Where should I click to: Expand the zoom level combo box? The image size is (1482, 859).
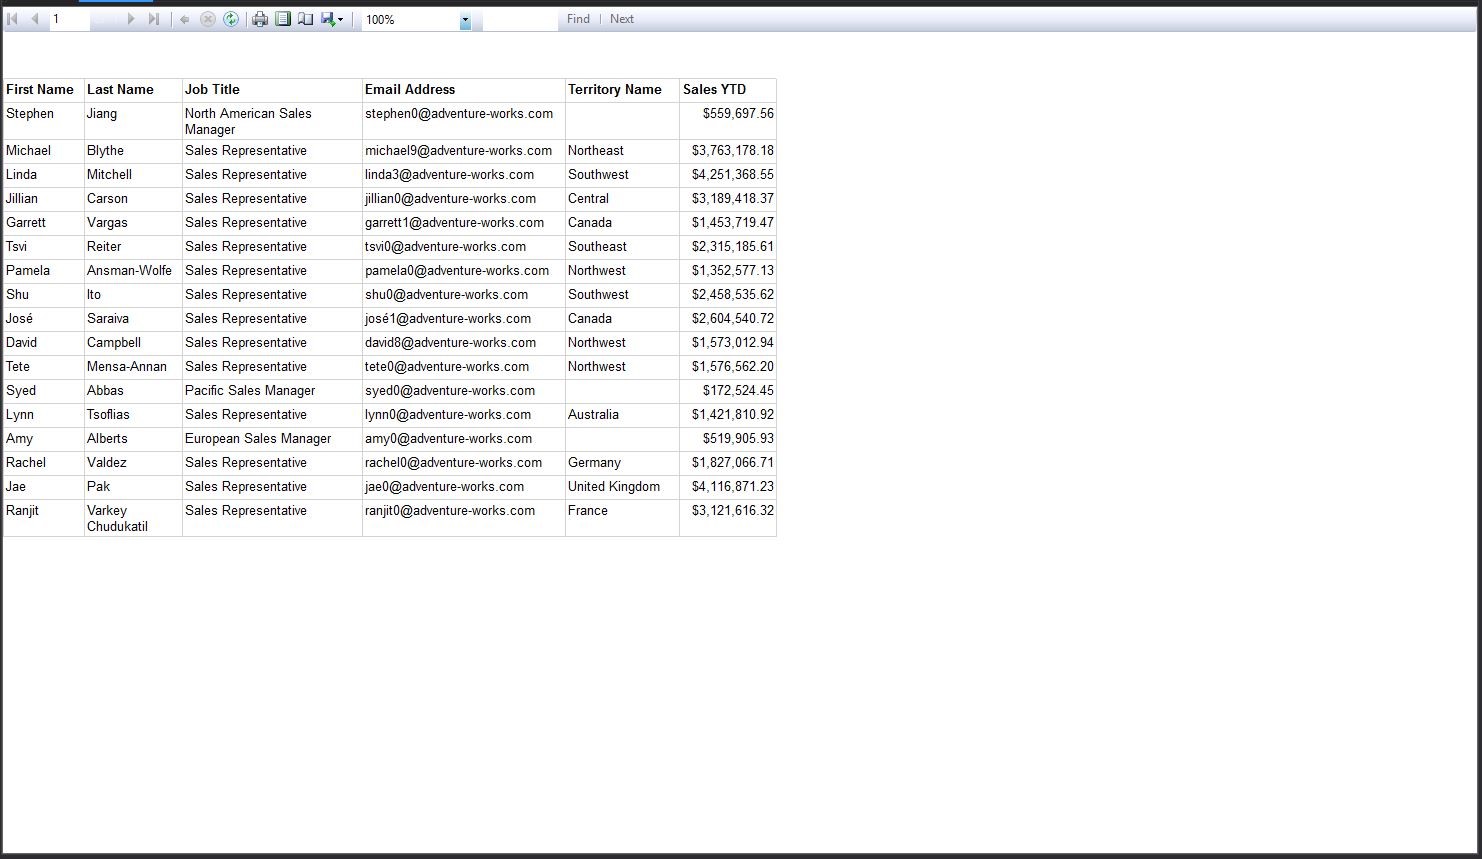click(x=465, y=19)
